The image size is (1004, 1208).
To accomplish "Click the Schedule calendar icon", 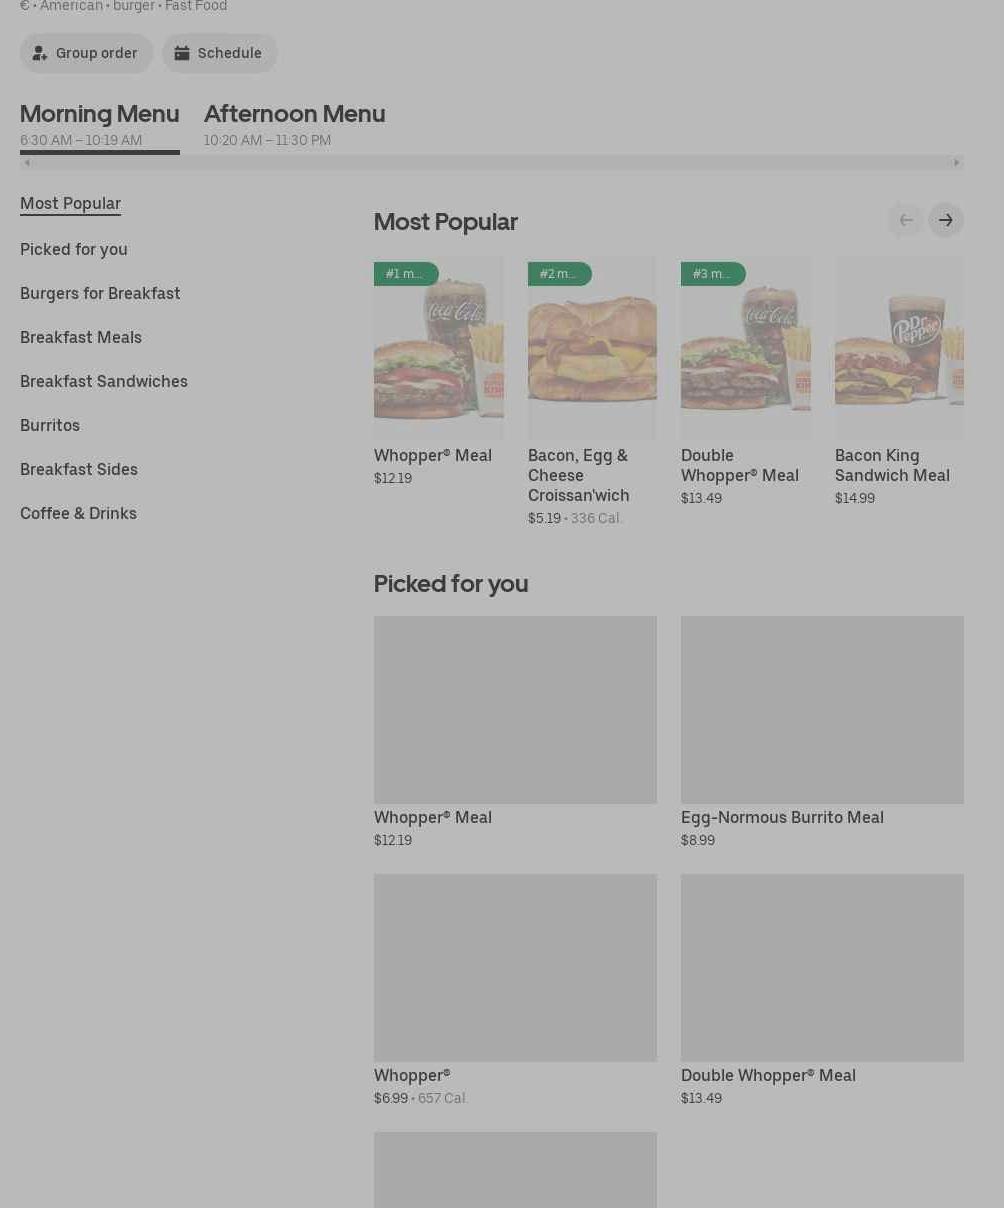I will pyautogui.click(x=182, y=53).
